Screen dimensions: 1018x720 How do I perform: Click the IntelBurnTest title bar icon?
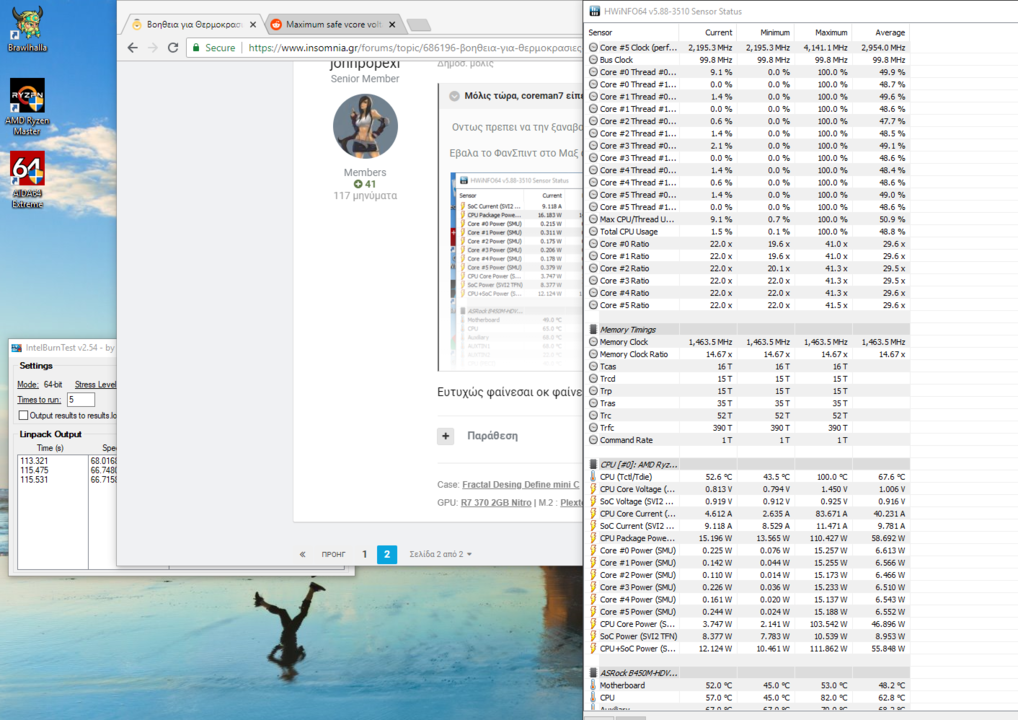click(17, 348)
